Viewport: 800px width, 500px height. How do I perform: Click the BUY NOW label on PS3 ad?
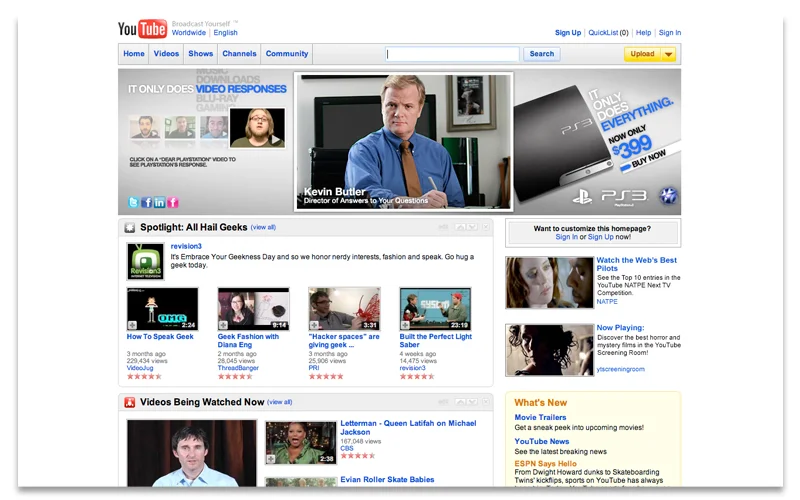click(648, 159)
